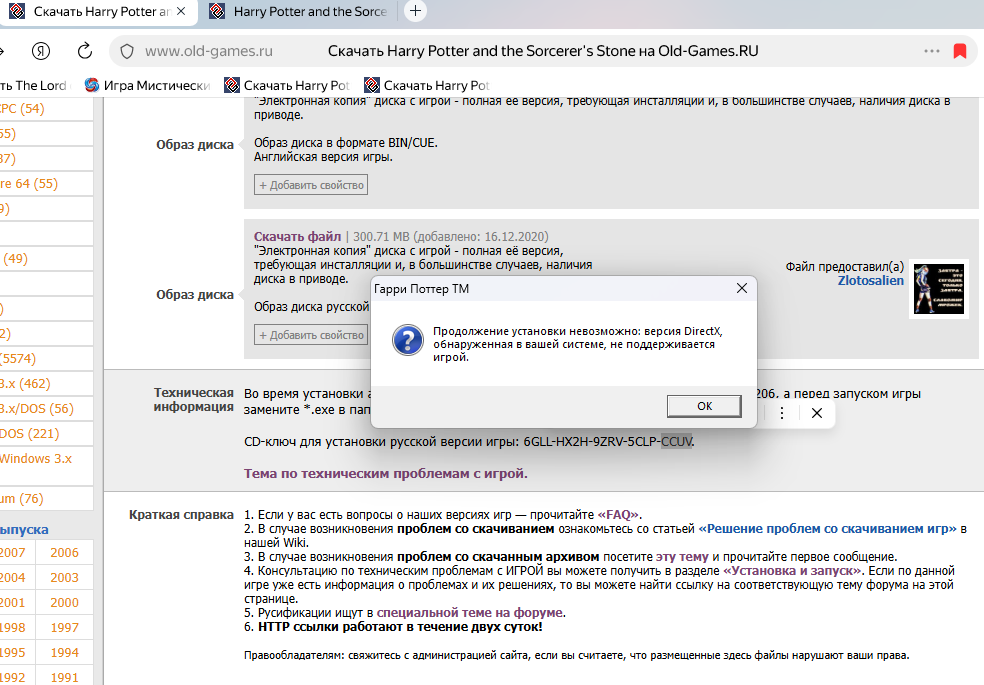Screen dimensions: 984x685
Task: Open 'специальной теме на форуме' link
Action: pyautogui.click(x=469, y=613)
